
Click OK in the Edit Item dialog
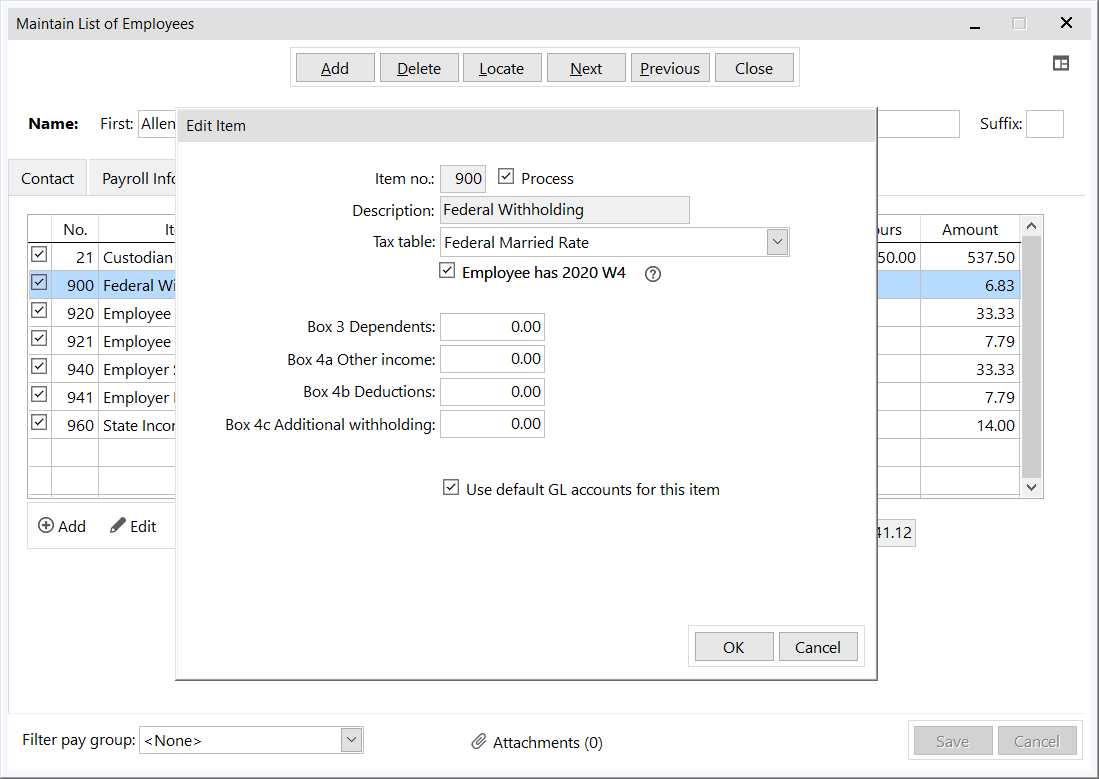(x=733, y=647)
